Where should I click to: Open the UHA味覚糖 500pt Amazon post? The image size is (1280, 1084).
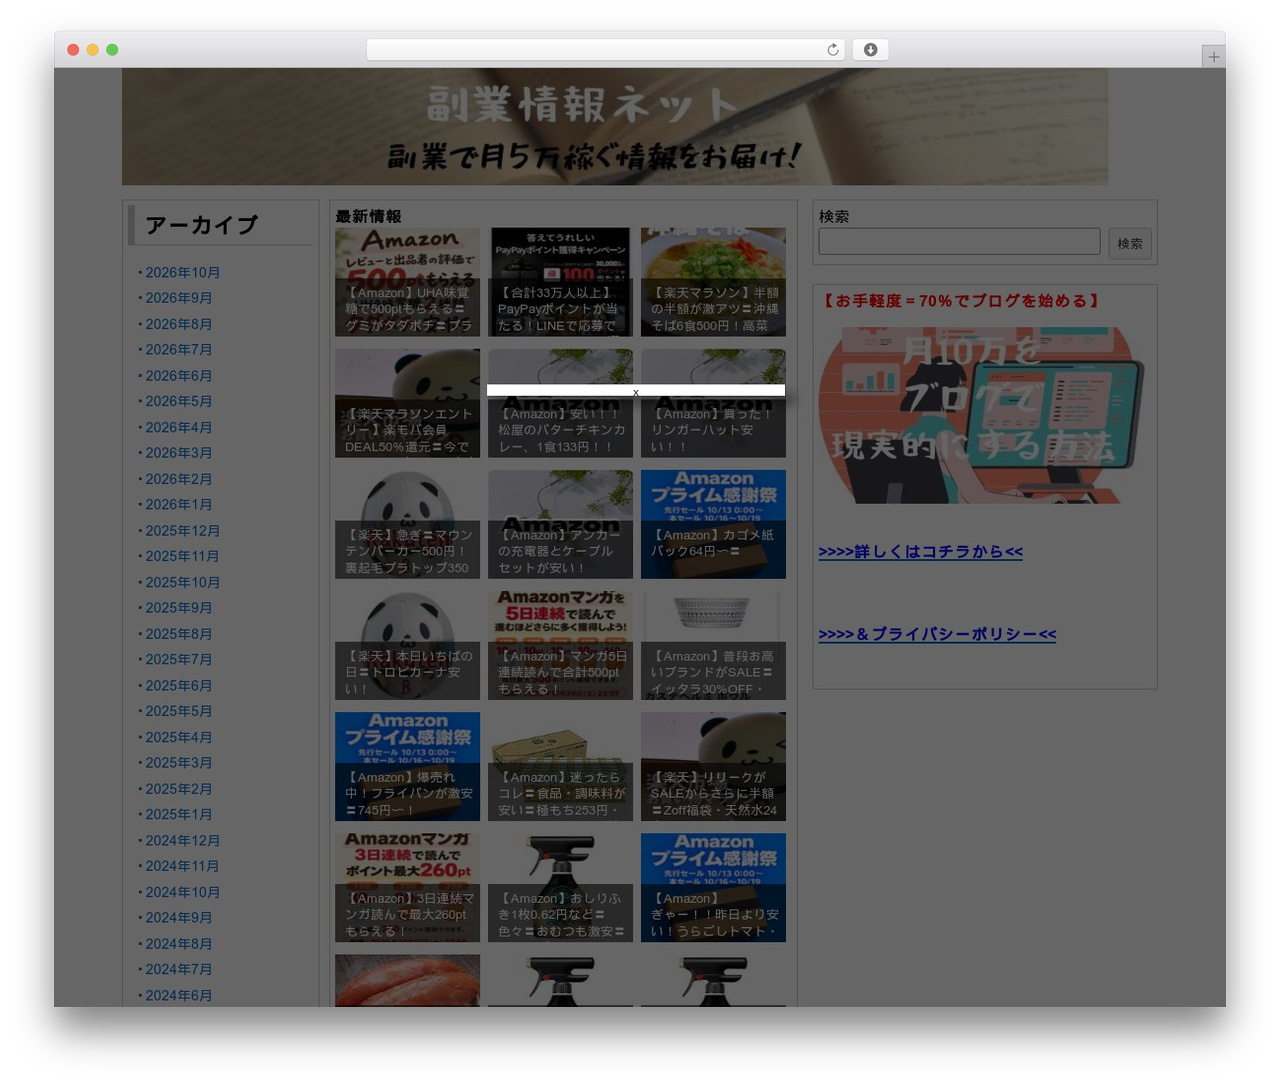(x=408, y=282)
